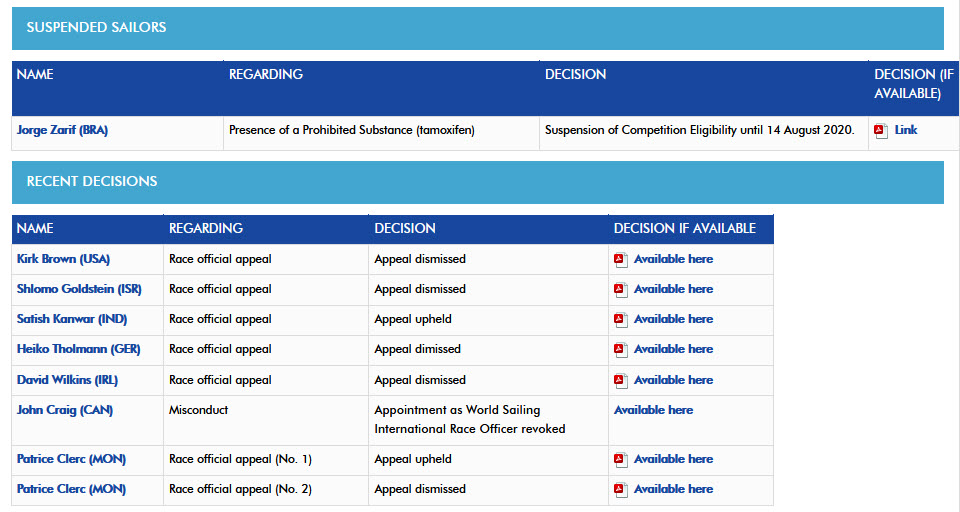
Task: Click the PDF icon in Heiko Tholmann's row
Action: coord(621,350)
